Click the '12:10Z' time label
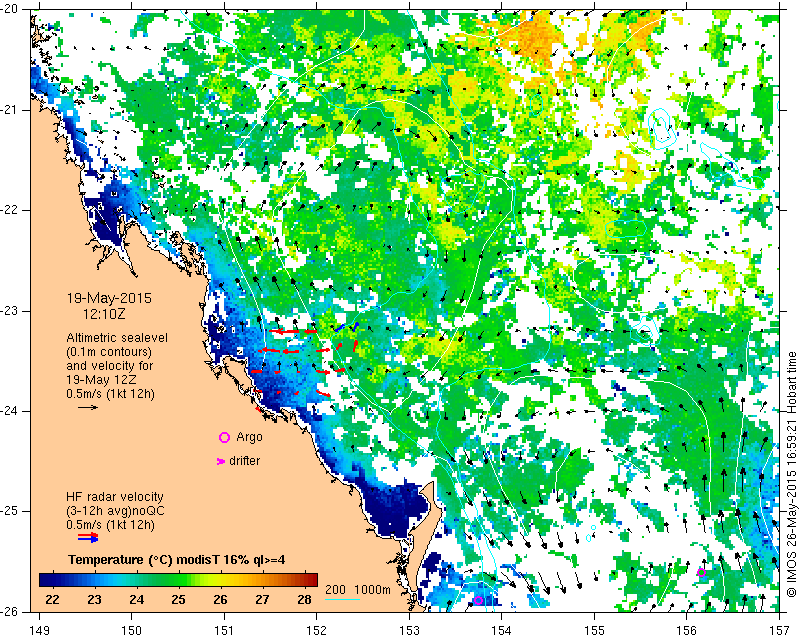 point(104,314)
